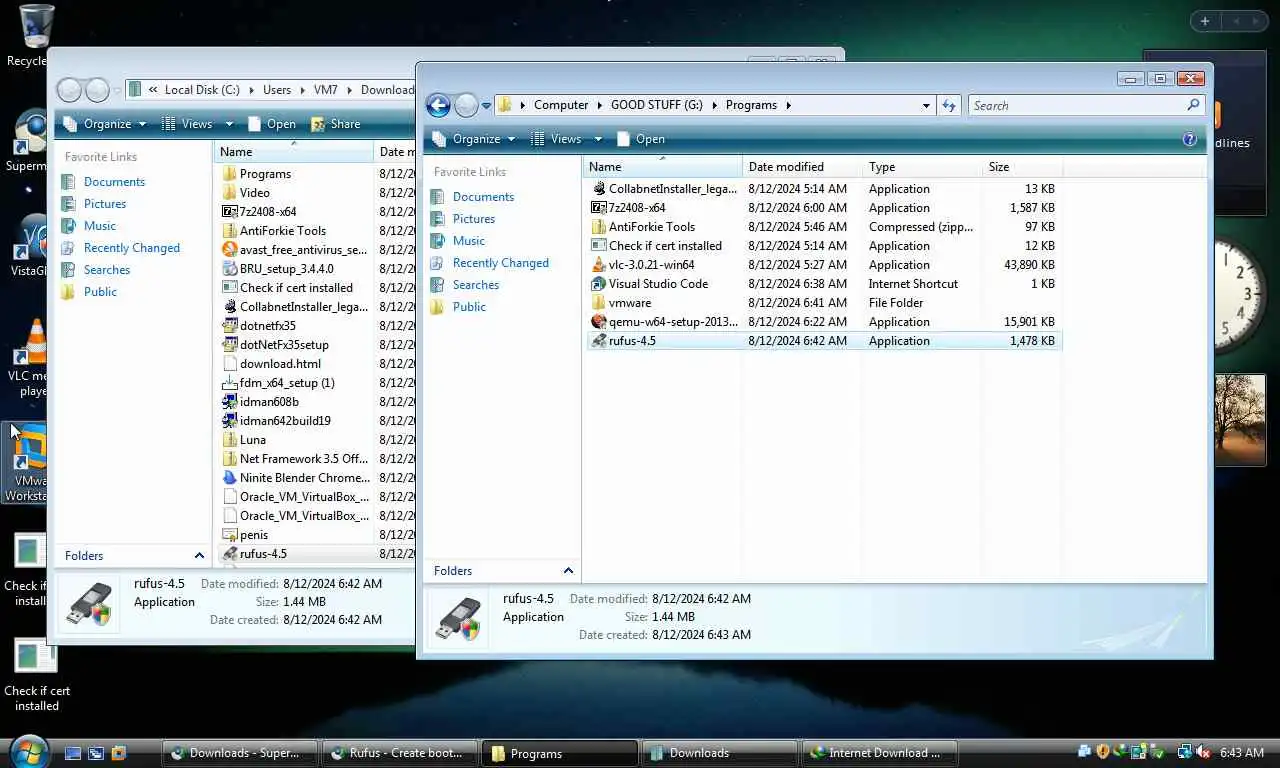Click VLC media player desktop shortcut
The height and width of the screenshot is (768, 1280).
tap(30, 358)
